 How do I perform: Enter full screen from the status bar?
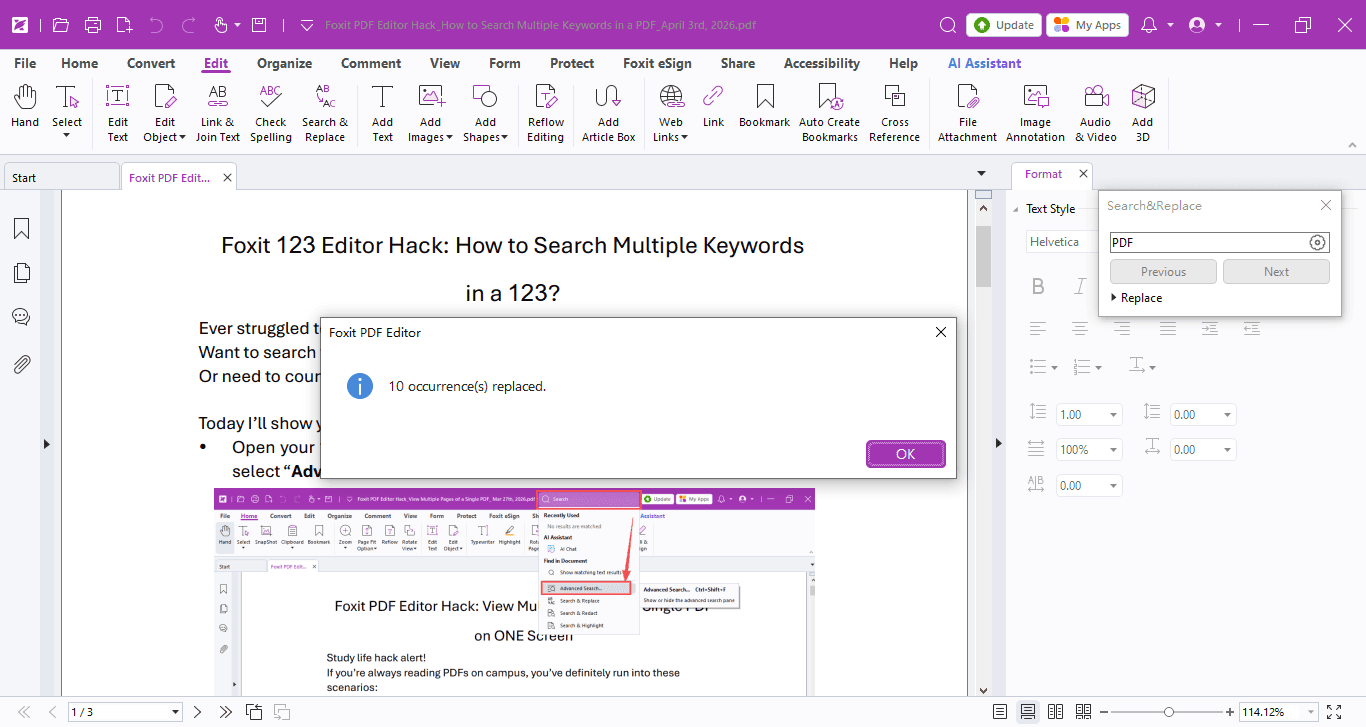click(x=1332, y=712)
